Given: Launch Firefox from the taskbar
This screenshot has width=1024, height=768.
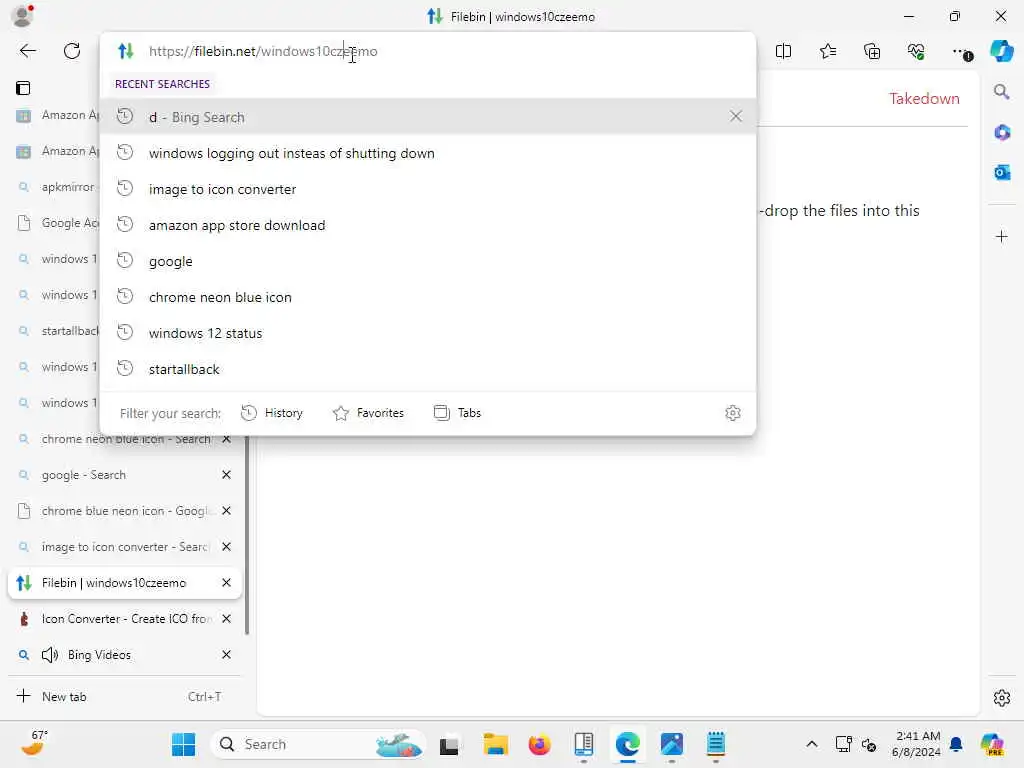Looking at the screenshot, I should [539, 744].
